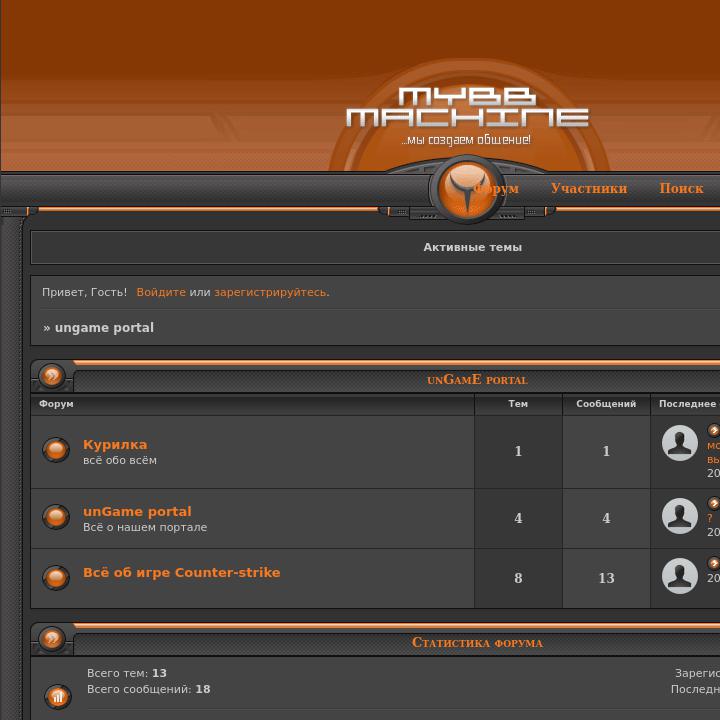Open the unGame portal forum
The width and height of the screenshot is (720, 720).
(x=137, y=511)
